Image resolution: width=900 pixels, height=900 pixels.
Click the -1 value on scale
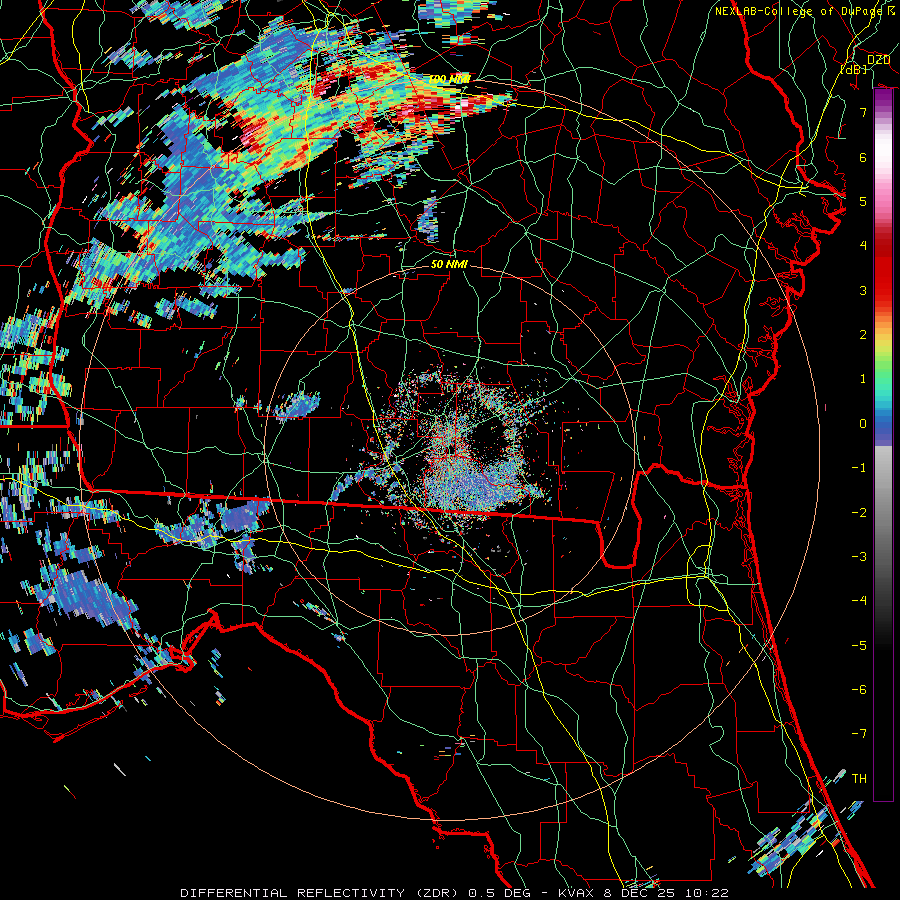click(x=859, y=468)
